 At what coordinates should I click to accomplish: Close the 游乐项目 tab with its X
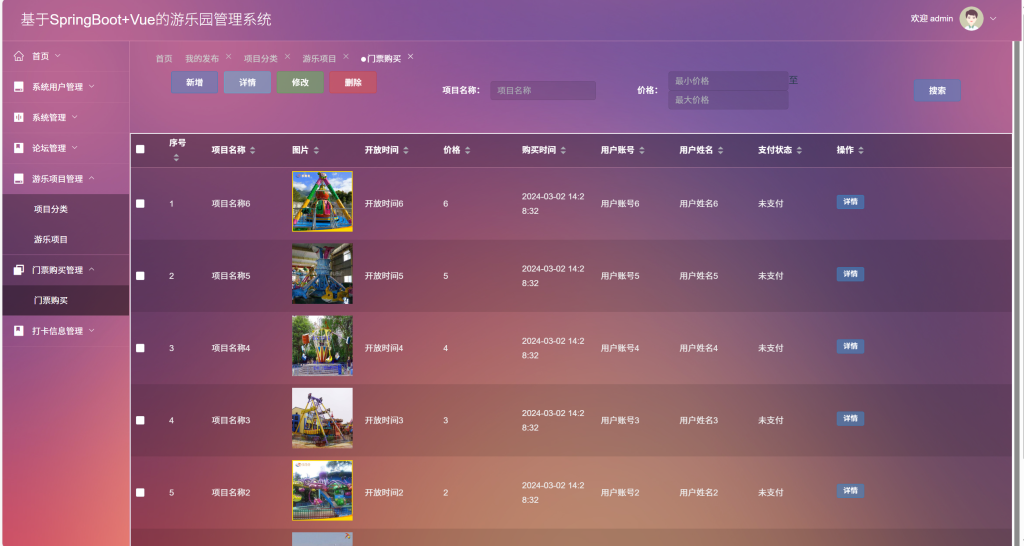pyautogui.click(x=346, y=57)
